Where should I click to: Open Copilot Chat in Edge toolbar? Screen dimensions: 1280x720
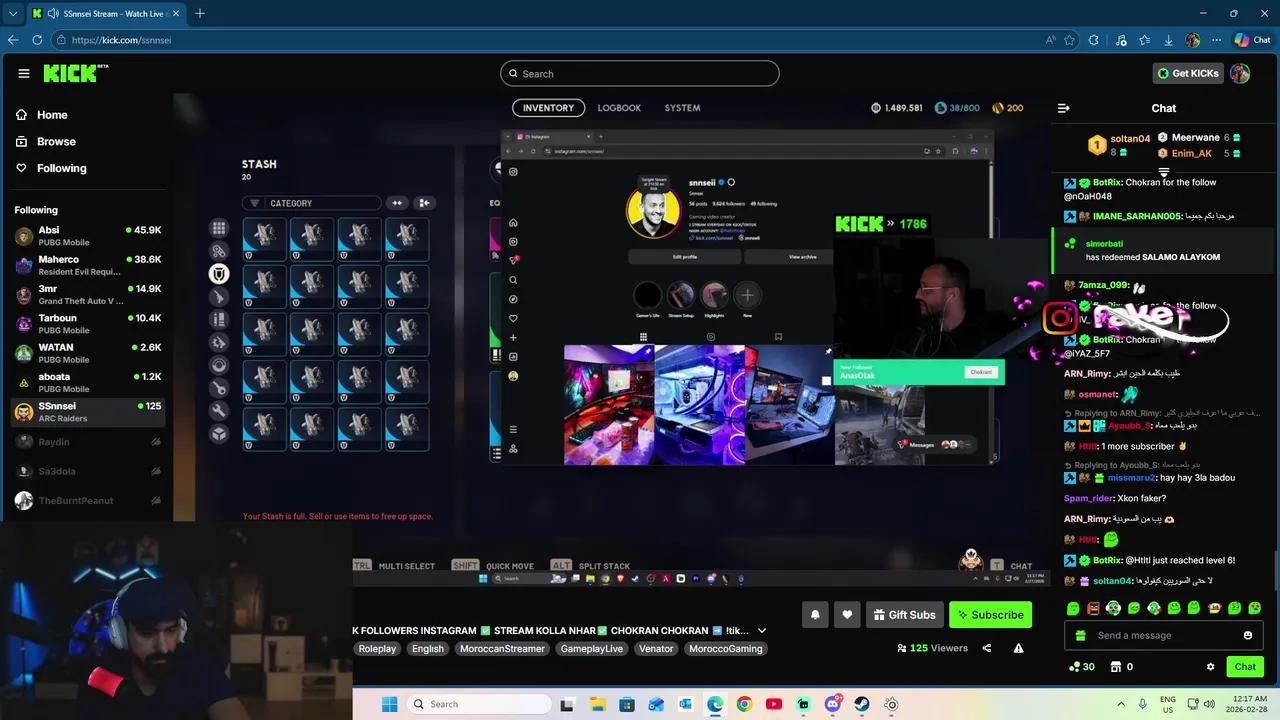[1252, 40]
